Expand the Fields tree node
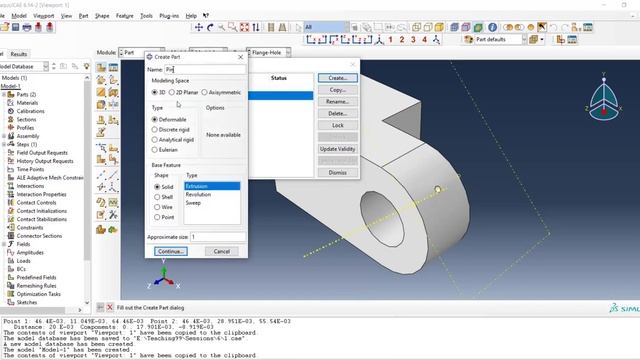This screenshot has width=640, height=360. point(4,244)
